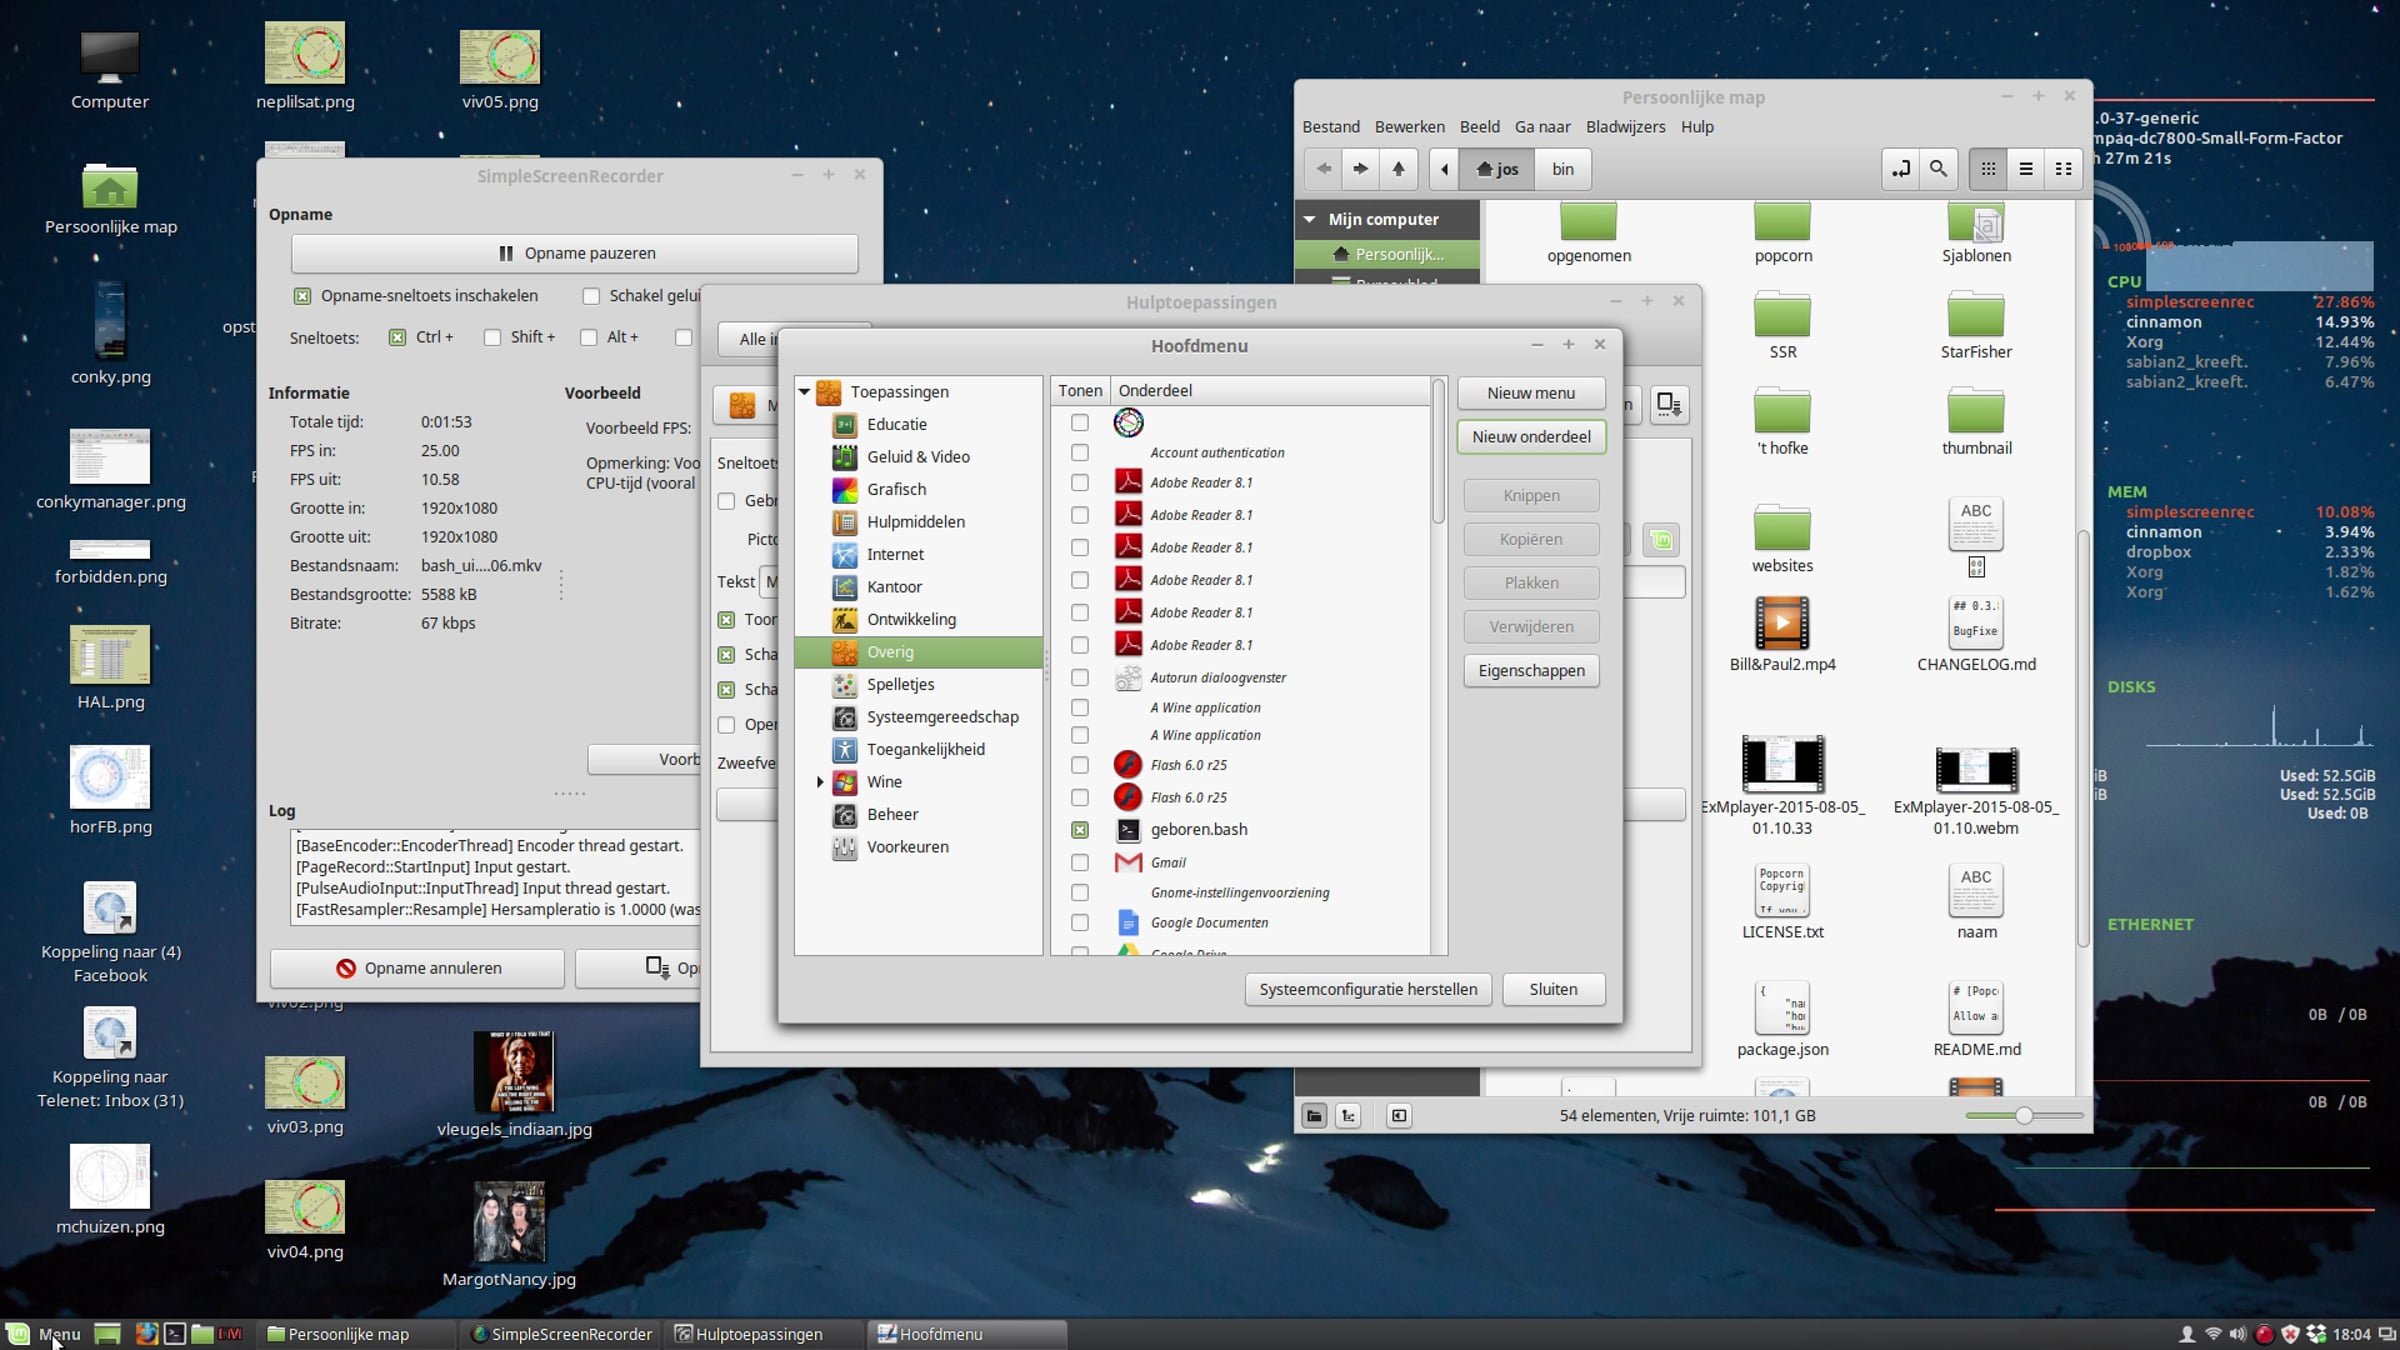Toggle Ctrl hotkey checkbox

click(398, 337)
